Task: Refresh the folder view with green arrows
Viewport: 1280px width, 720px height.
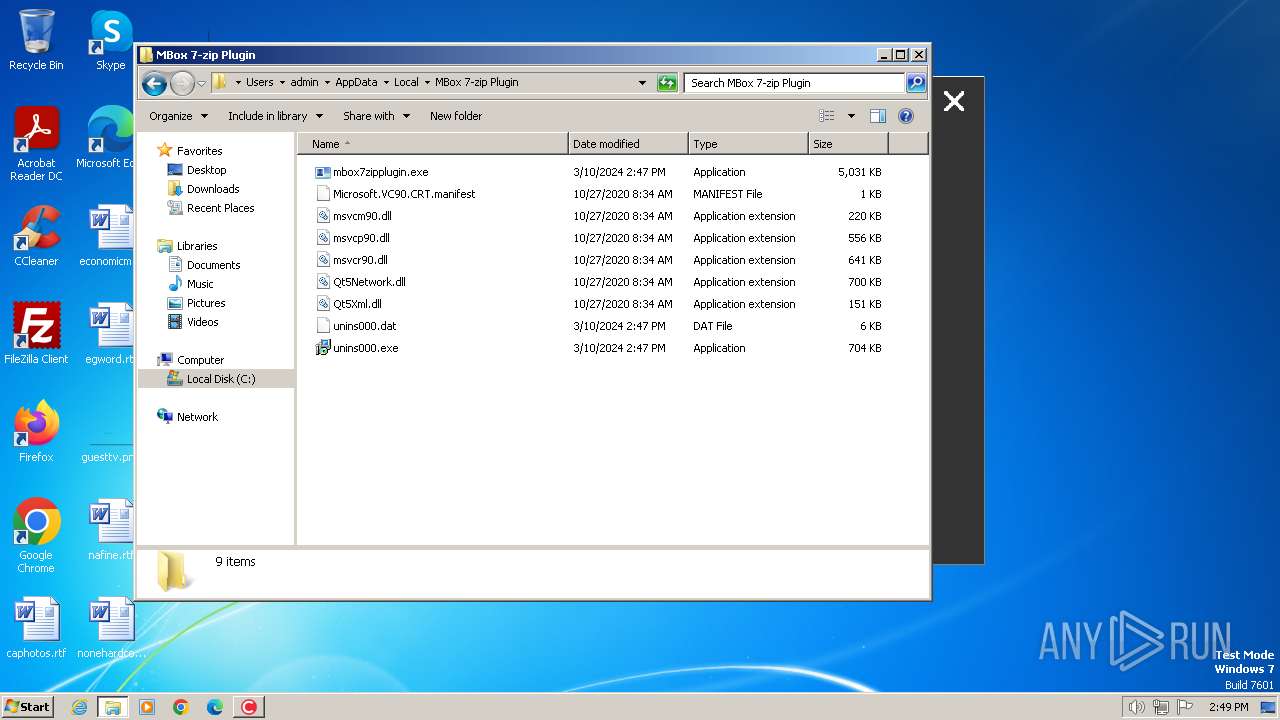Action: (x=667, y=83)
